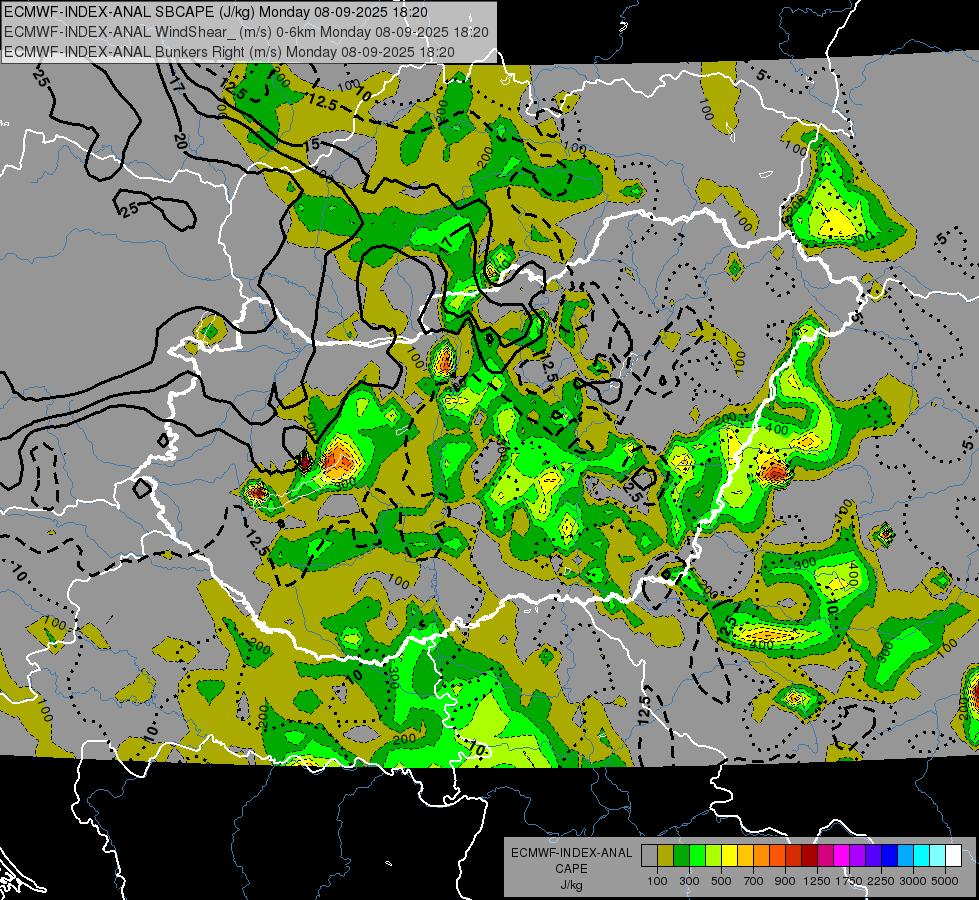Screen dimensions: 979x900
Task: Click the 100 label under the legend
Action: click(x=657, y=881)
